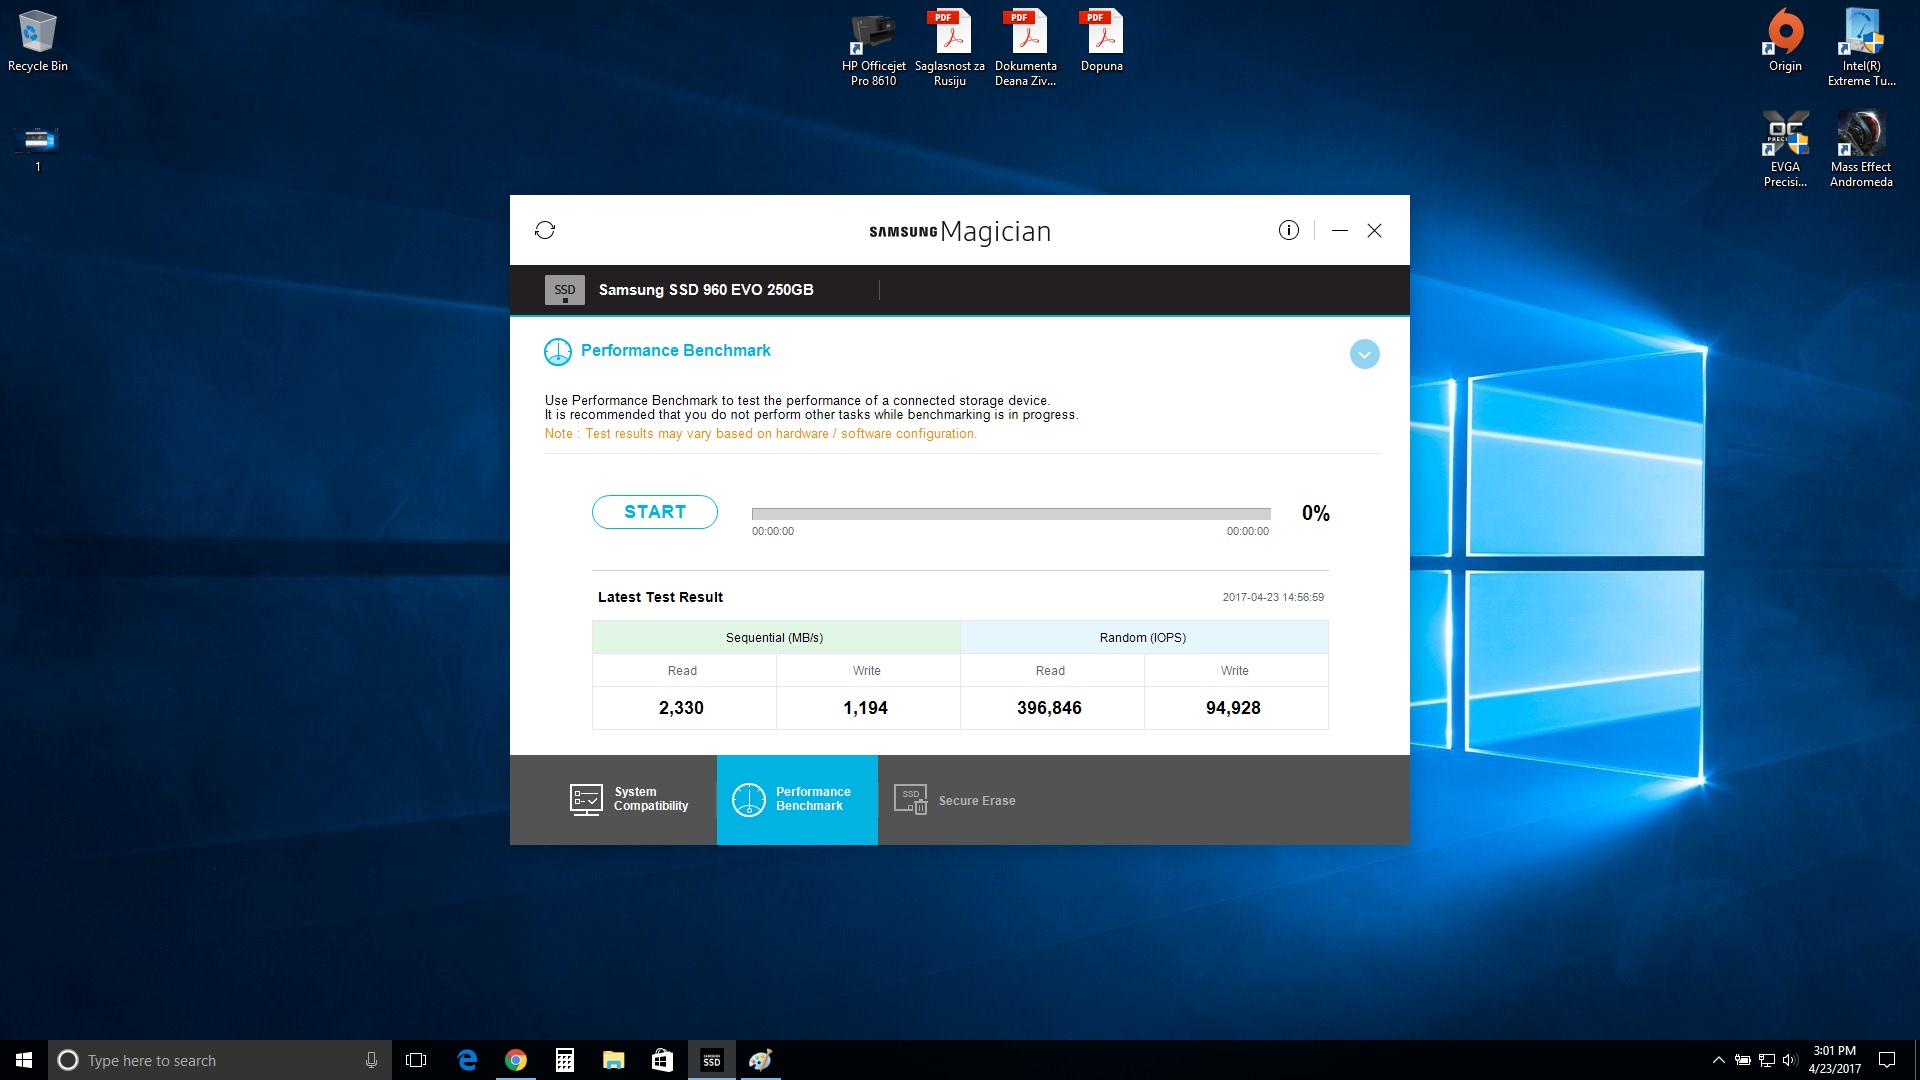Start the performance benchmark
The width and height of the screenshot is (1920, 1080).
pos(655,512)
